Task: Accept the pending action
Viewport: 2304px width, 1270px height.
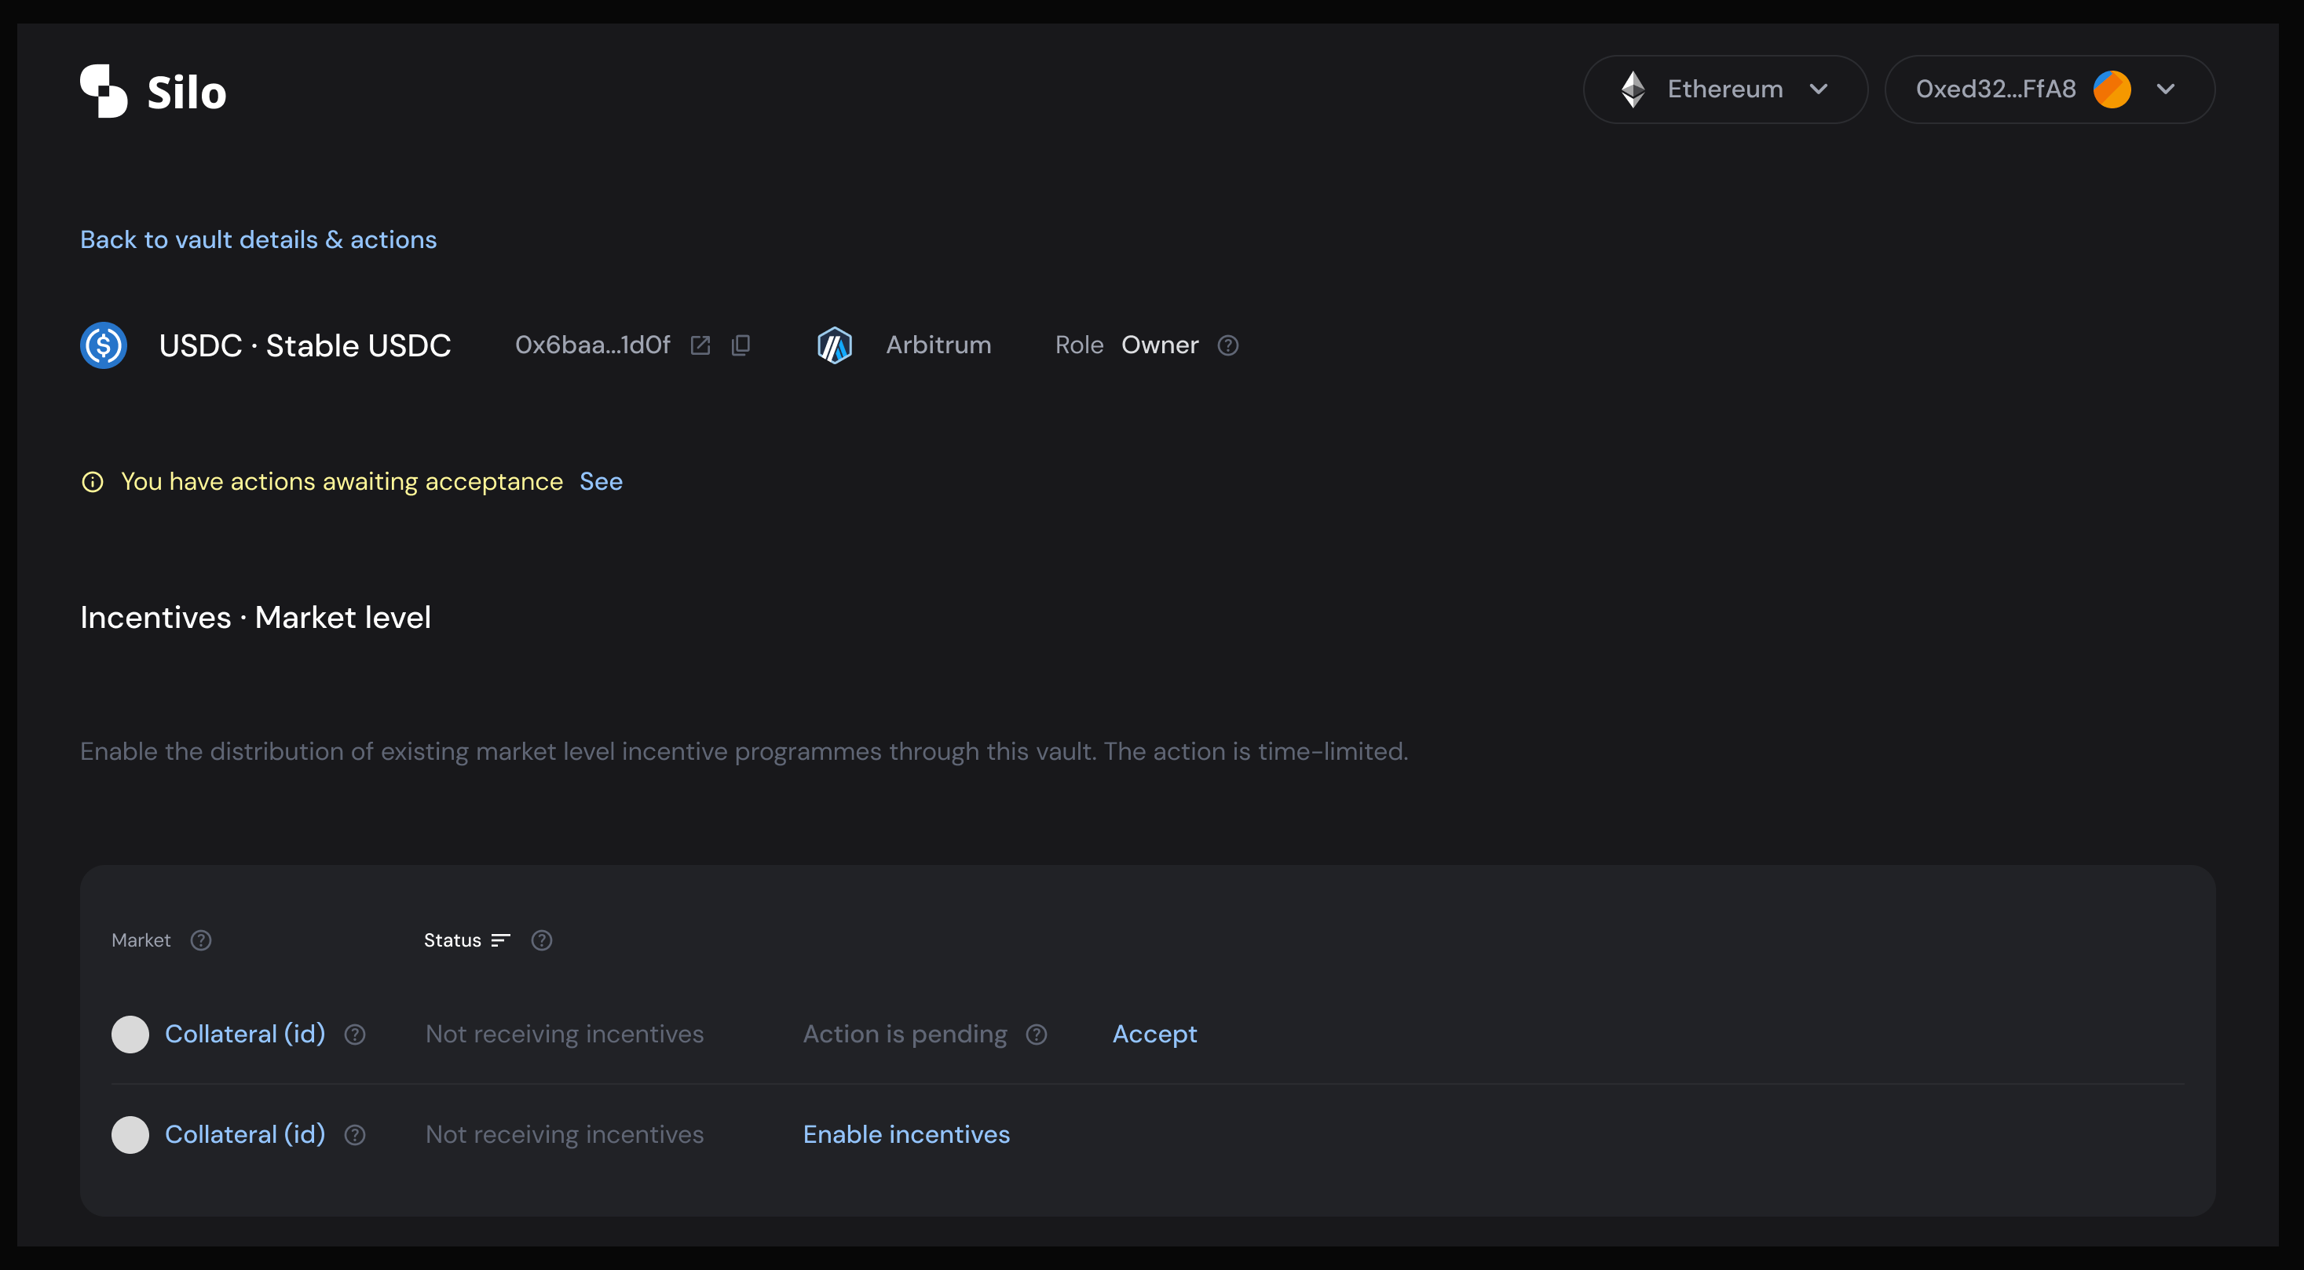Action: click(1154, 1034)
